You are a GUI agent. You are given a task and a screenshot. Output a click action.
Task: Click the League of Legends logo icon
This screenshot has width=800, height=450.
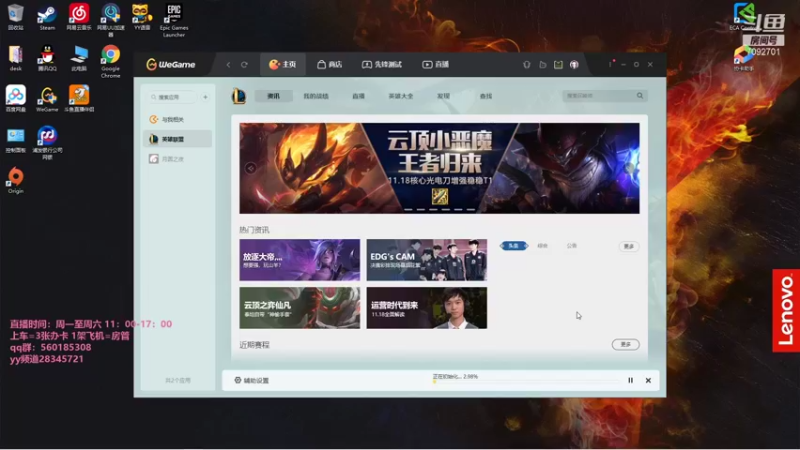coord(239,96)
